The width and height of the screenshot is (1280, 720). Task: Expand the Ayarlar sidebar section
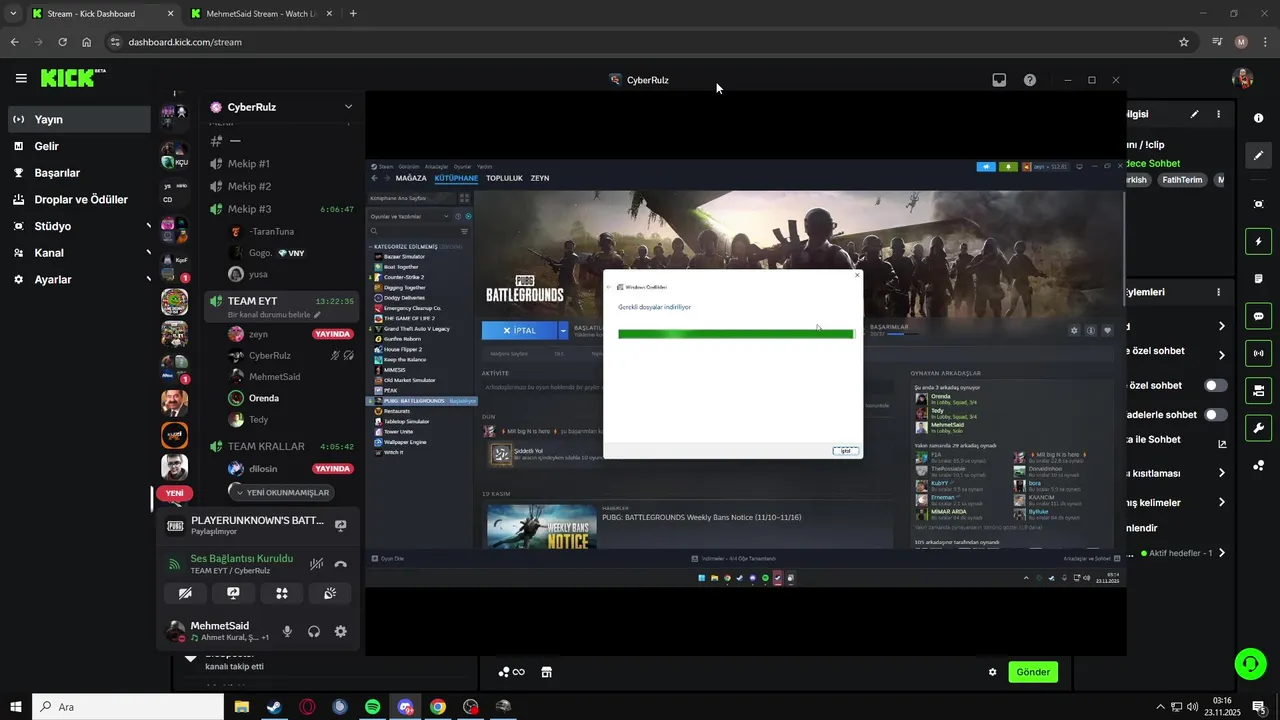click(149, 280)
